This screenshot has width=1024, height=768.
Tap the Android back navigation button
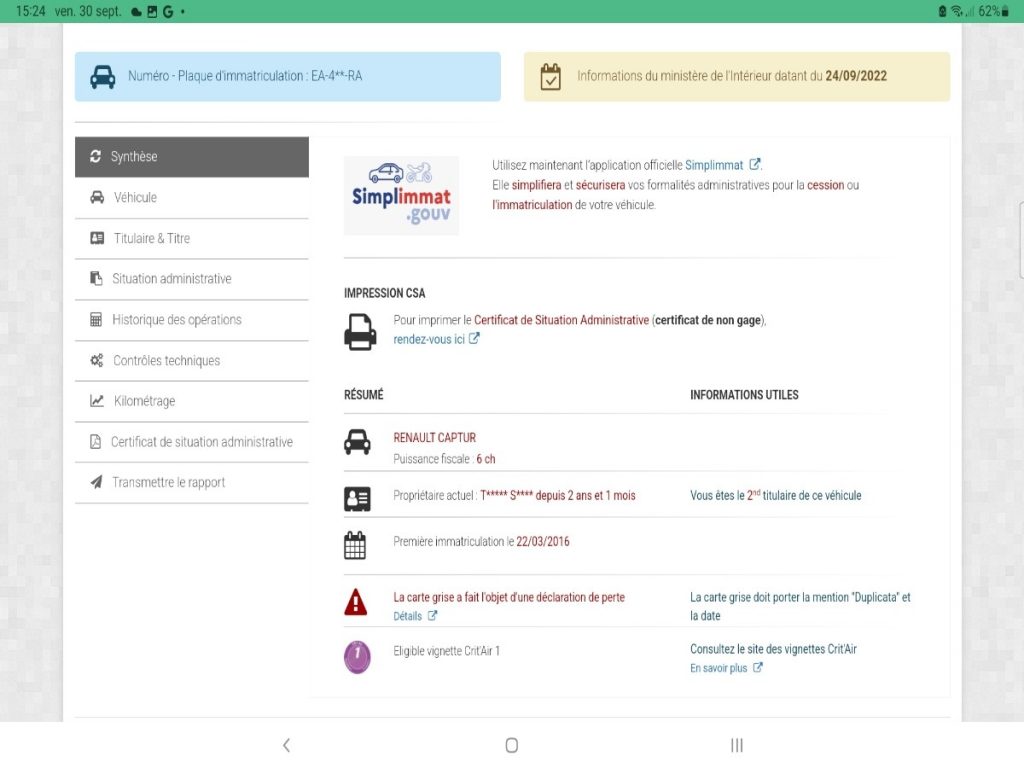(286, 745)
